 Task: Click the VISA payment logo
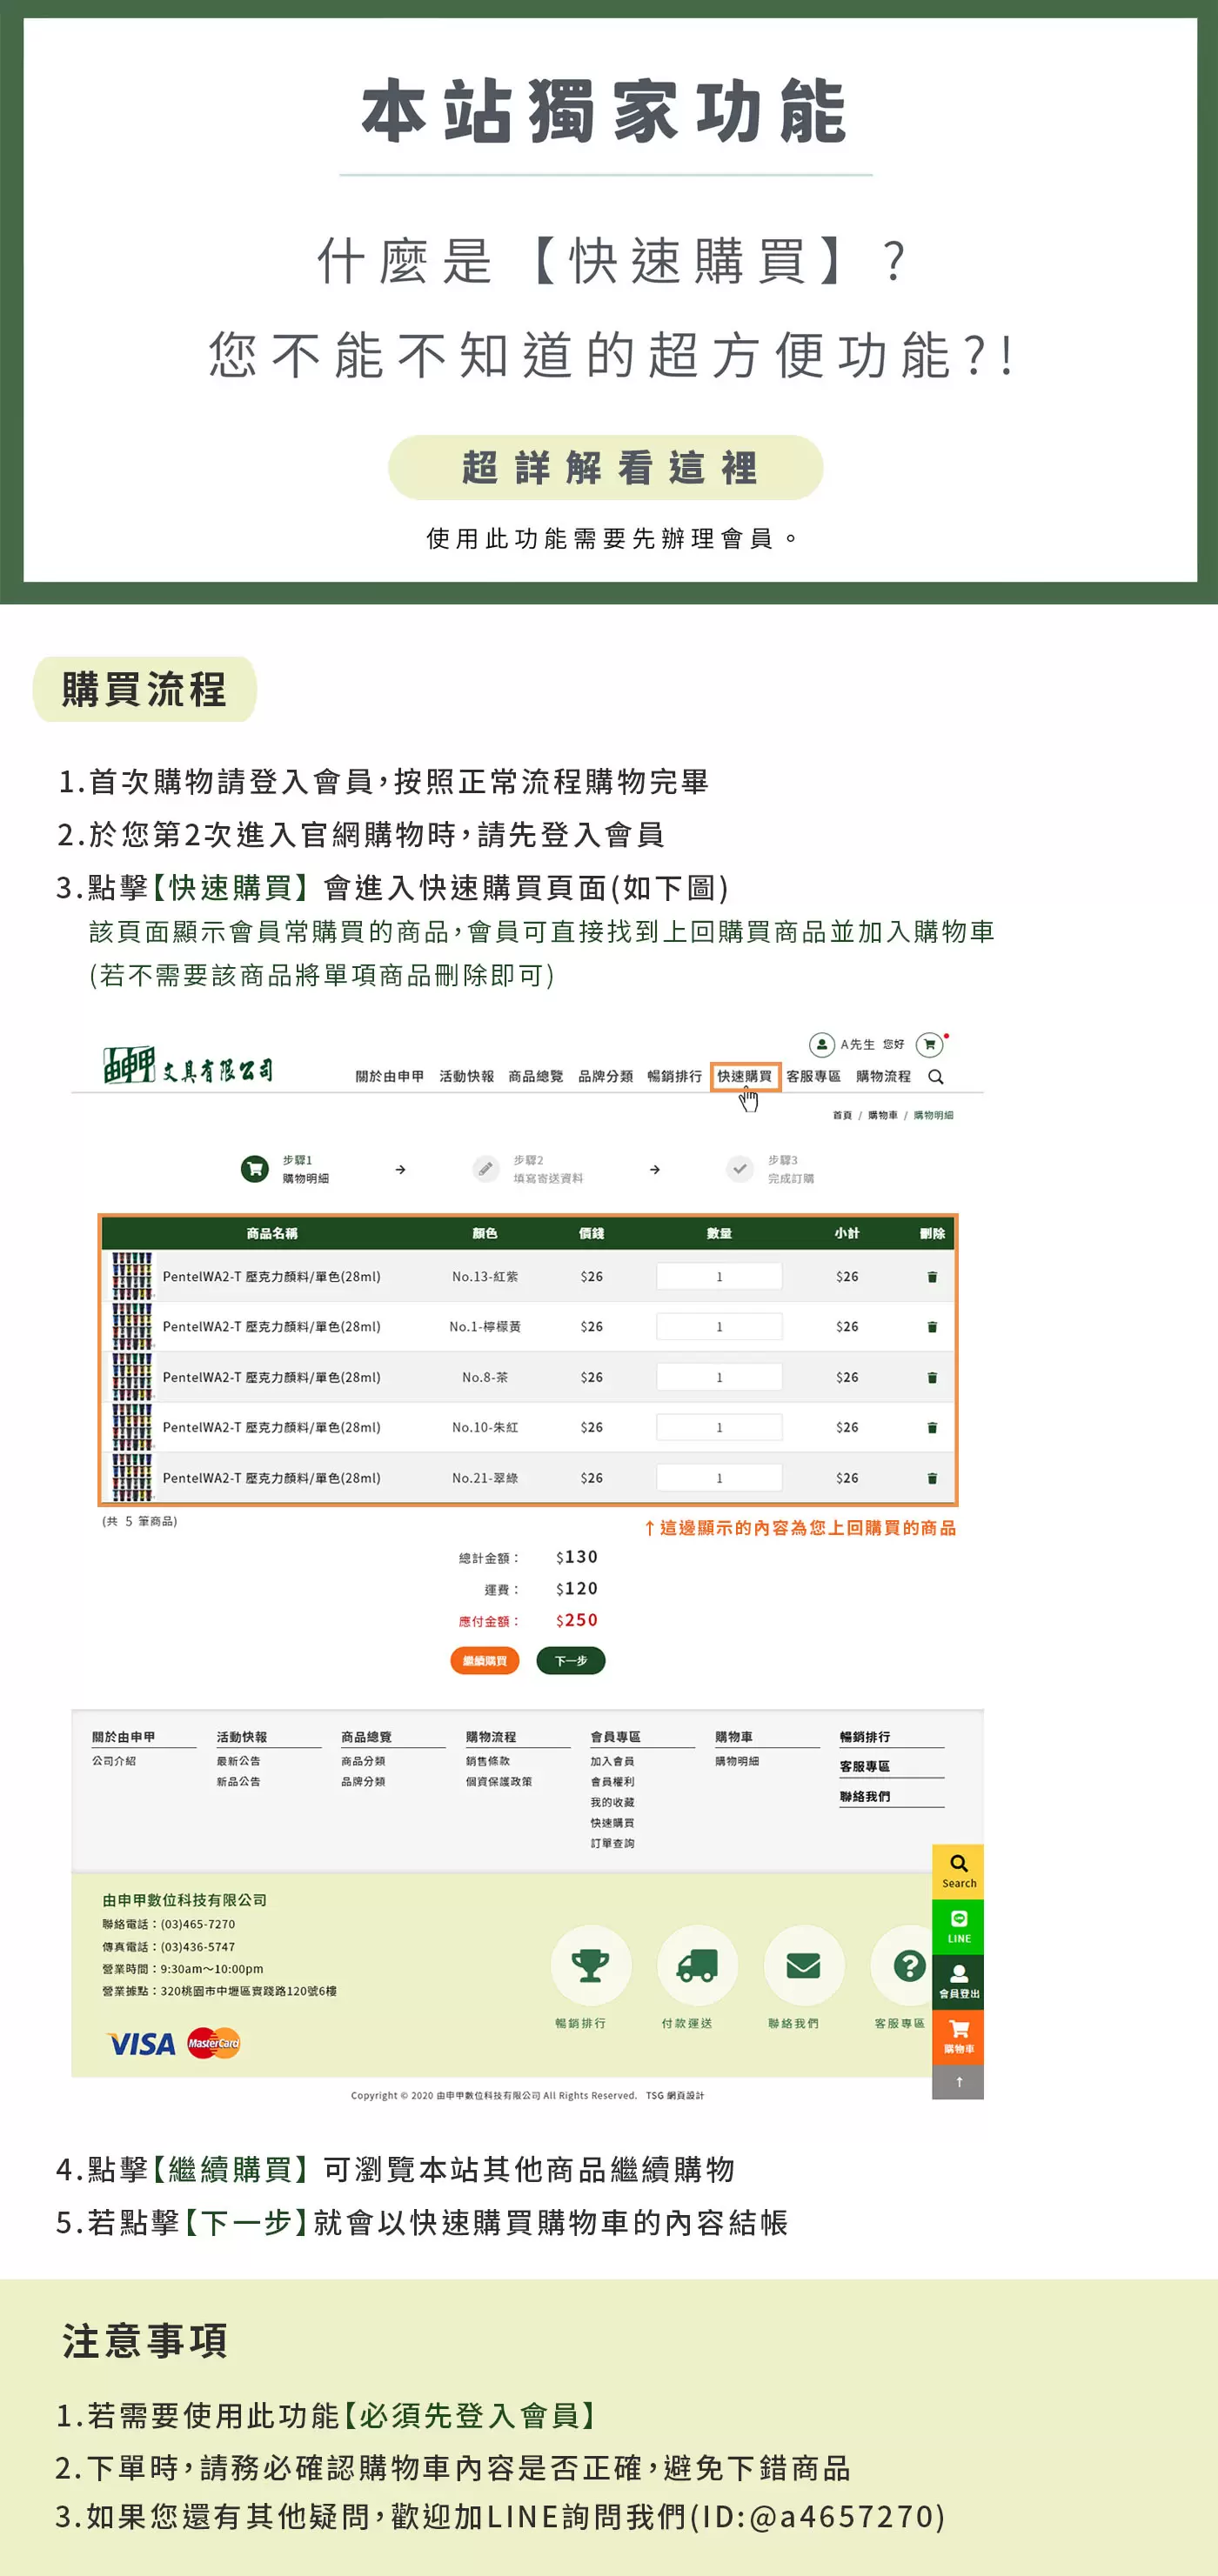coord(141,2044)
